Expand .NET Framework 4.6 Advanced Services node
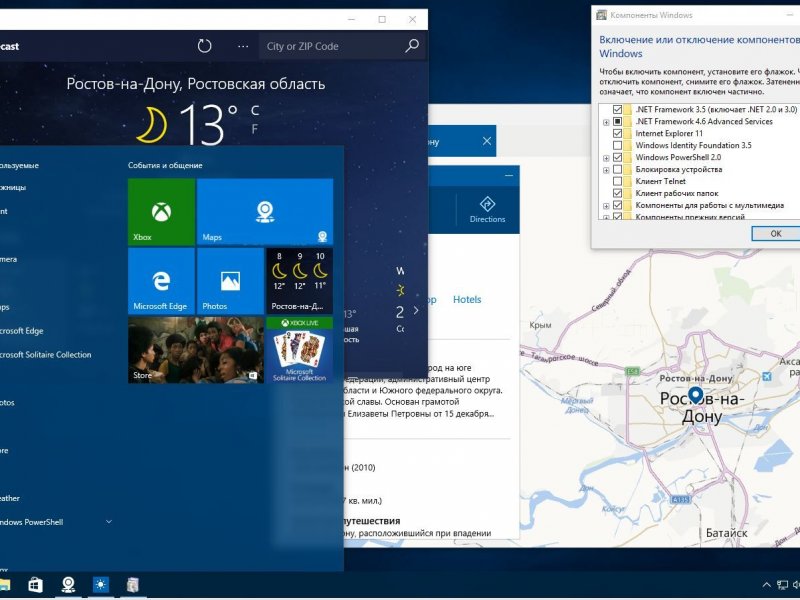 tap(606, 122)
